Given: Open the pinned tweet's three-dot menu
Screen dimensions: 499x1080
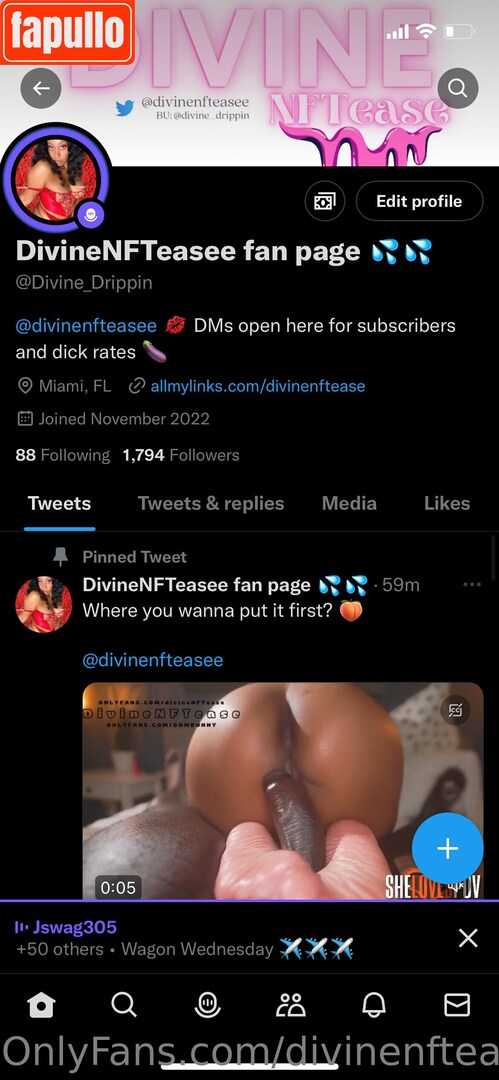Looking at the screenshot, I should [x=472, y=585].
